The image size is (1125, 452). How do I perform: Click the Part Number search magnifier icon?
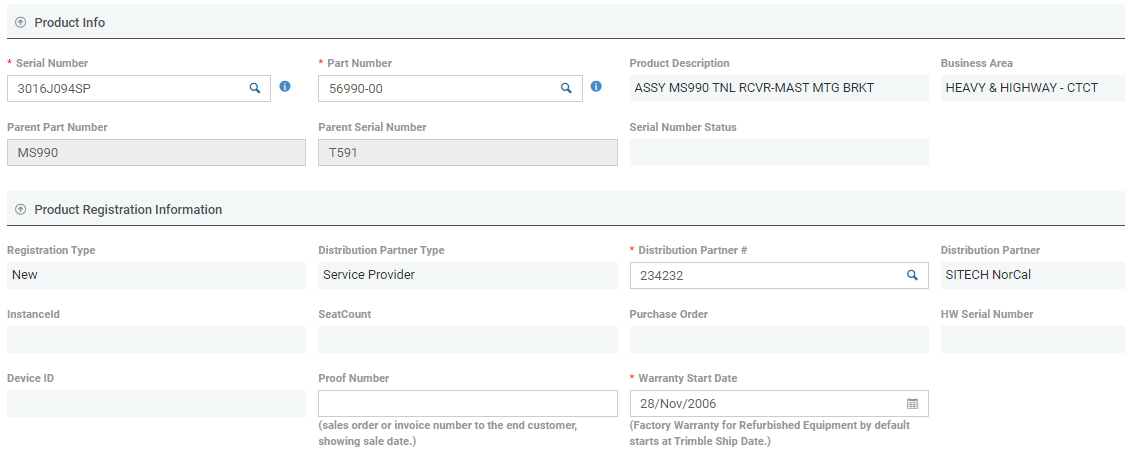coord(566,88)
